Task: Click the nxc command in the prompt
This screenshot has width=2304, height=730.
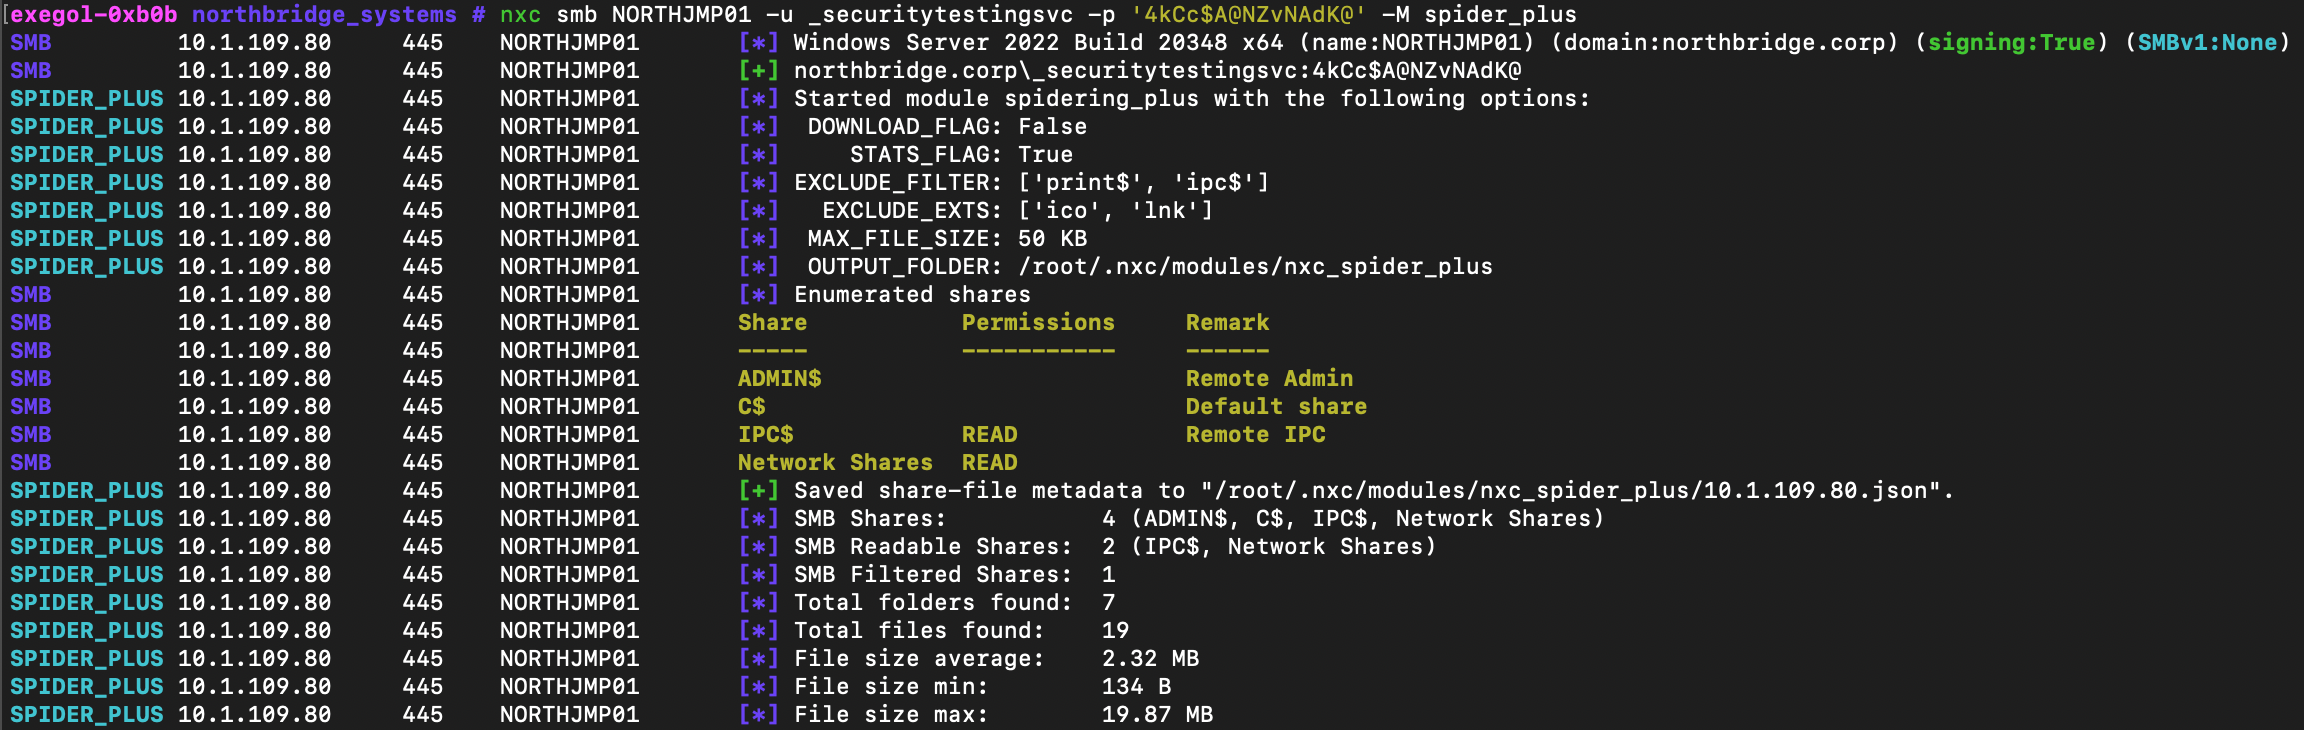Action: point(520,15)
